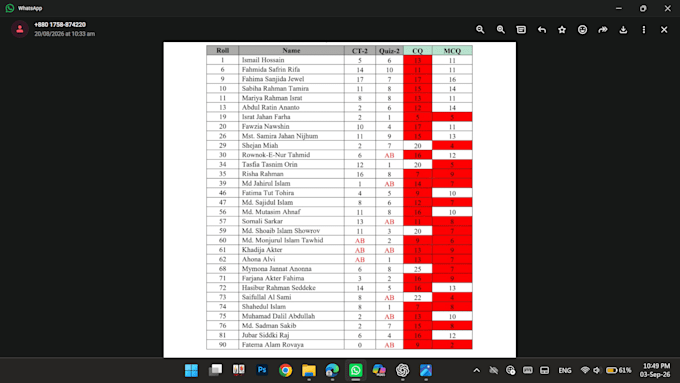Click timestamp 20/08/2026 at 10:33 am
Image resolution: width=680 pixels, height=383 pixels.
pos(65,34)
